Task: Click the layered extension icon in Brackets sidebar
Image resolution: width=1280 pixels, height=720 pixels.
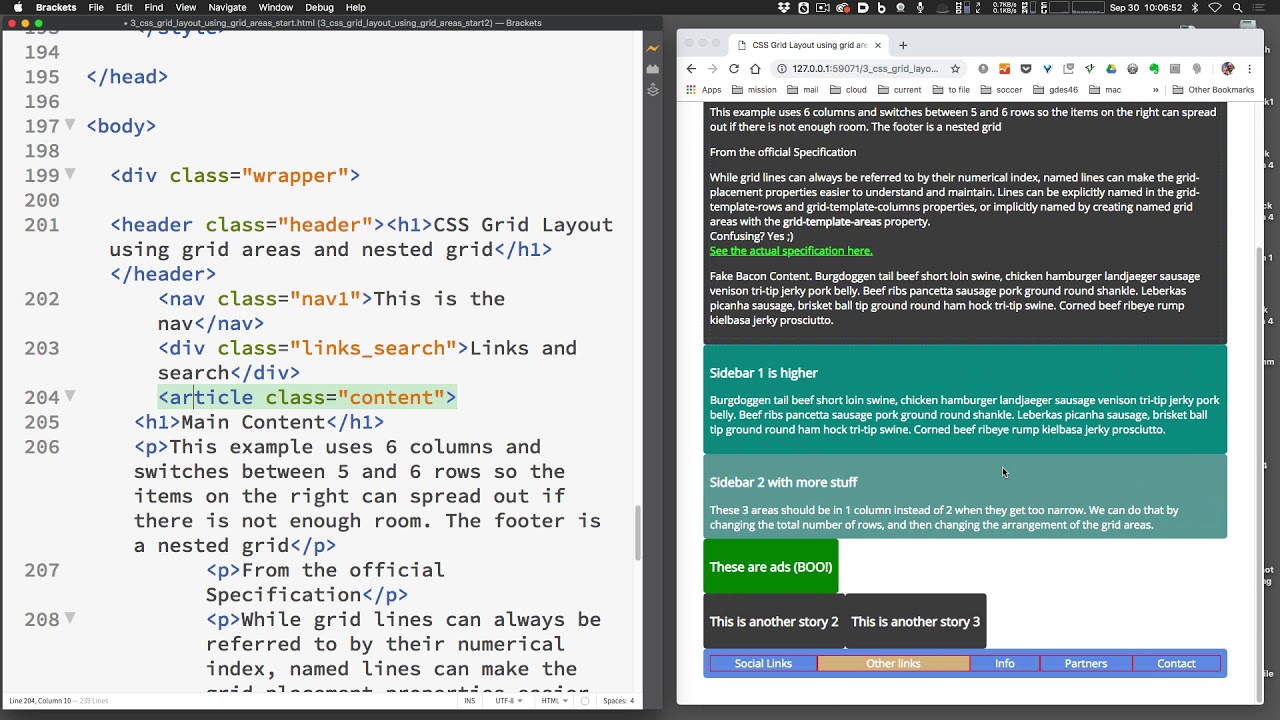Action: (x=653, y=90)
